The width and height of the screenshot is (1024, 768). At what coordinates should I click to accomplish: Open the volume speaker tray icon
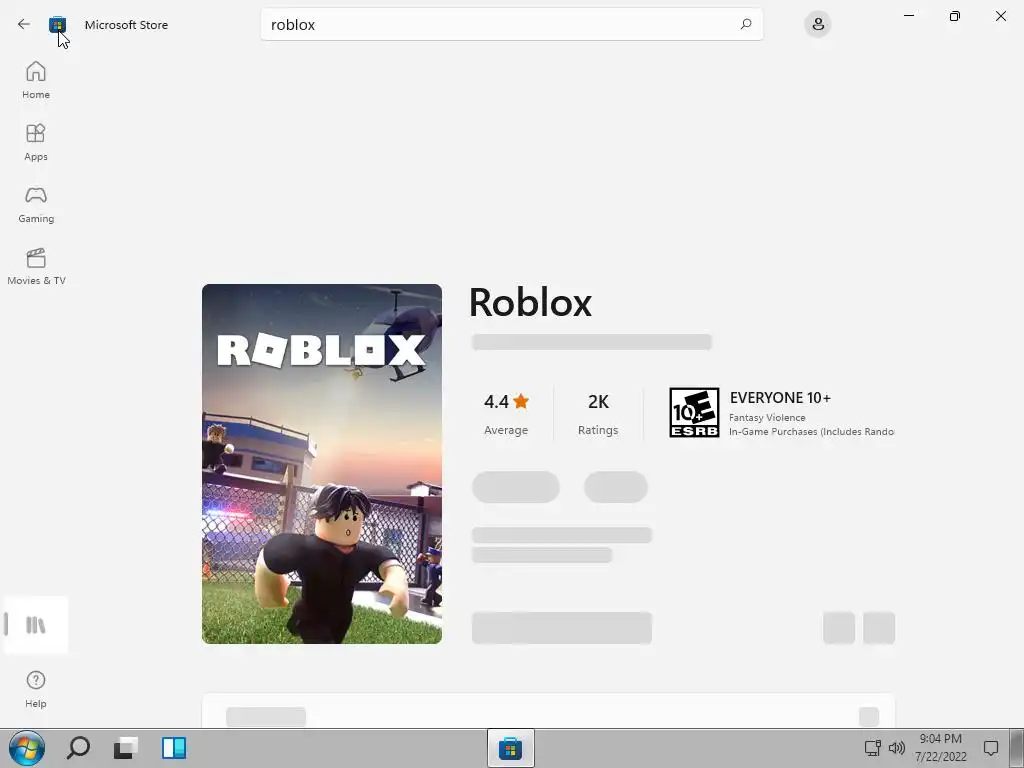click(897, 748)
